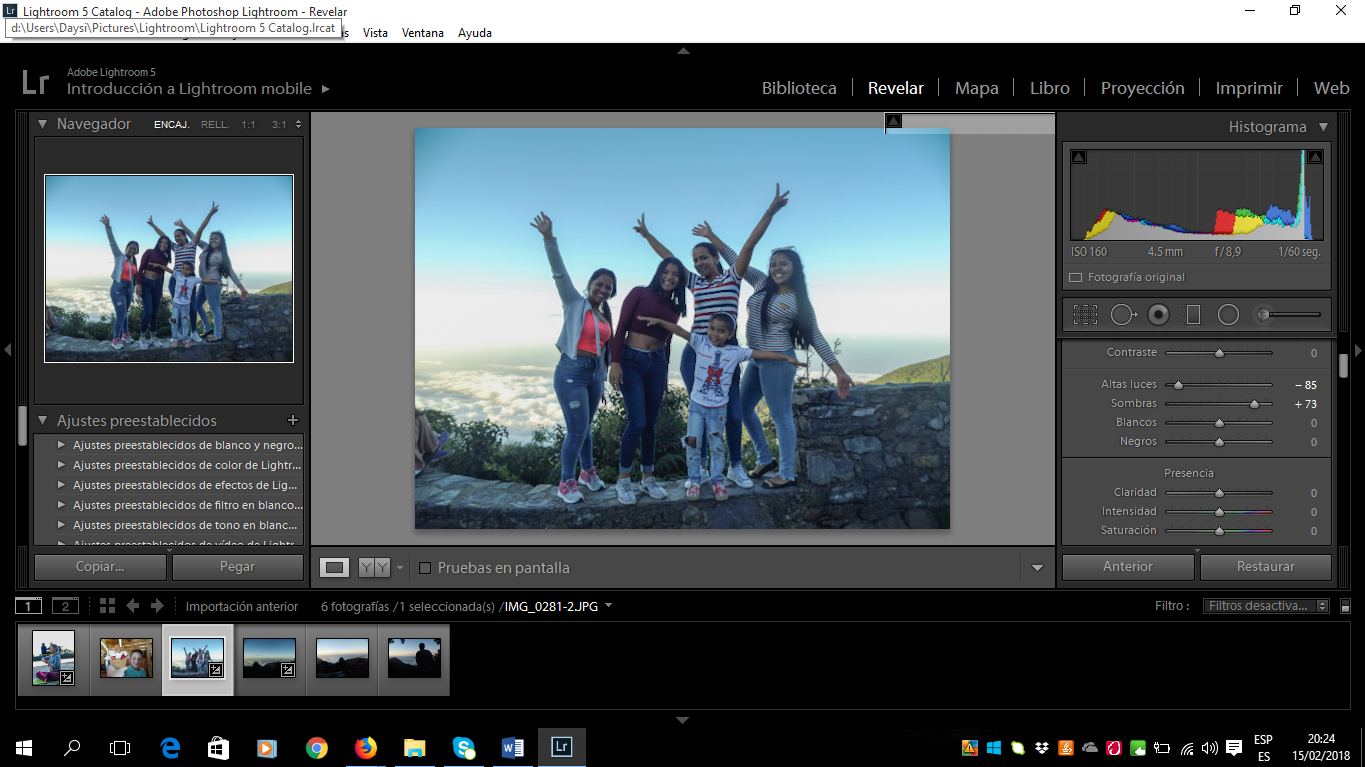Select the Crop Overlay tool
The height and width of the screenshot is (767, 1365).
click(1085, 315)
